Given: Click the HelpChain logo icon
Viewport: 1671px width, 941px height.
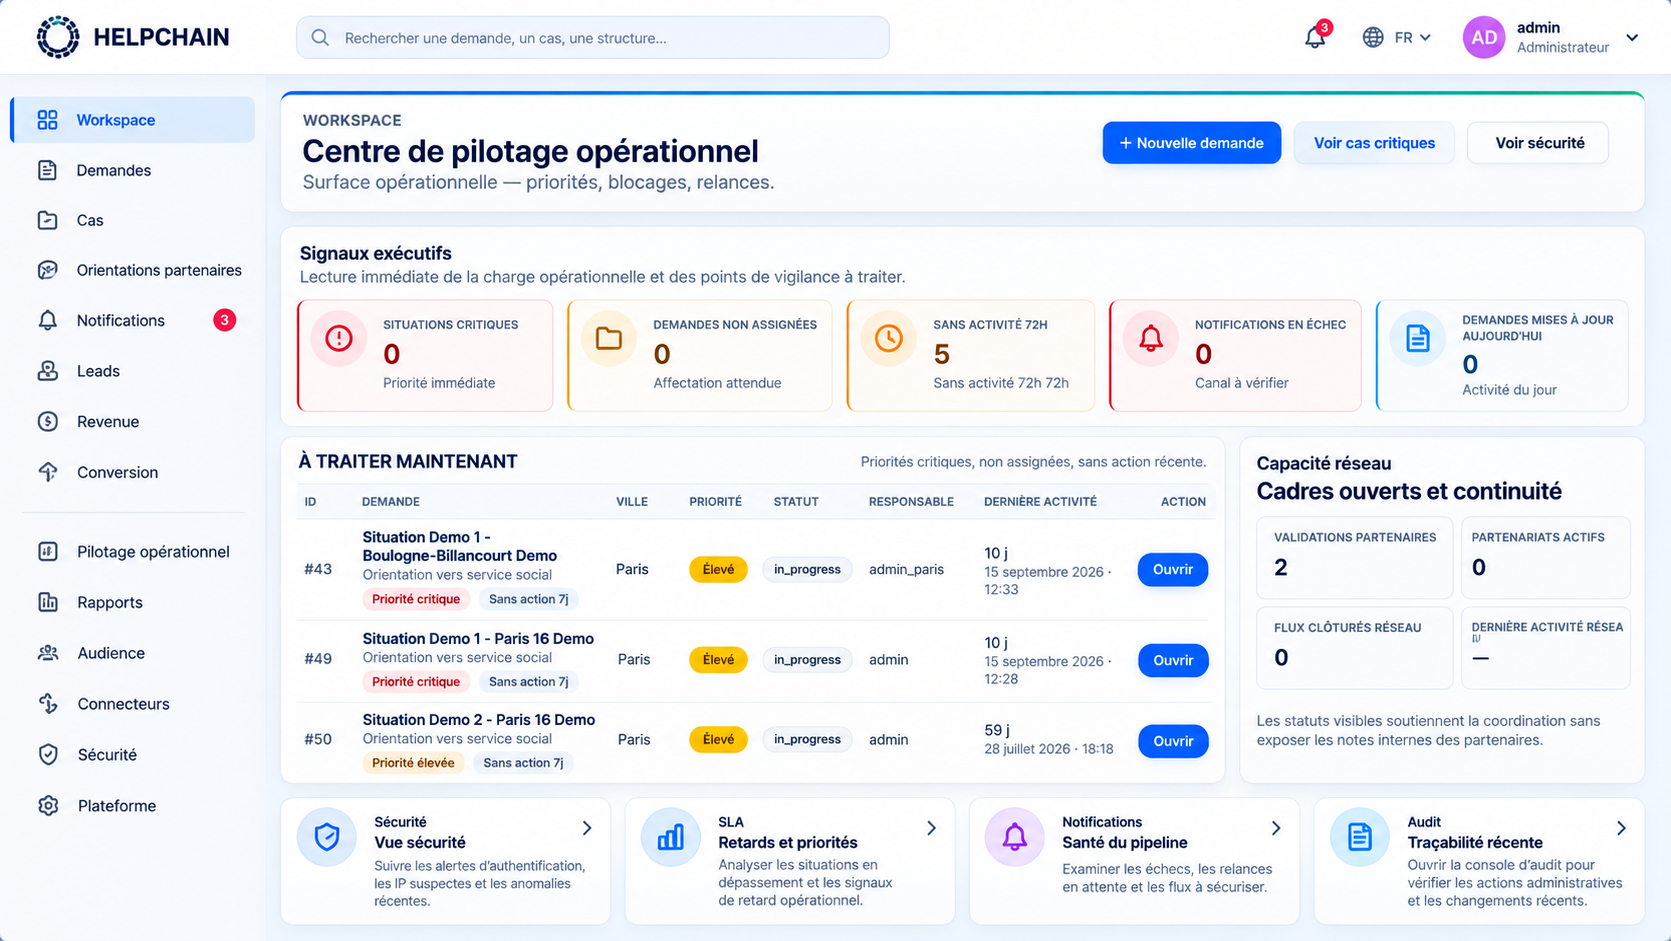Looking at the screenshot, I should [58, 37].
